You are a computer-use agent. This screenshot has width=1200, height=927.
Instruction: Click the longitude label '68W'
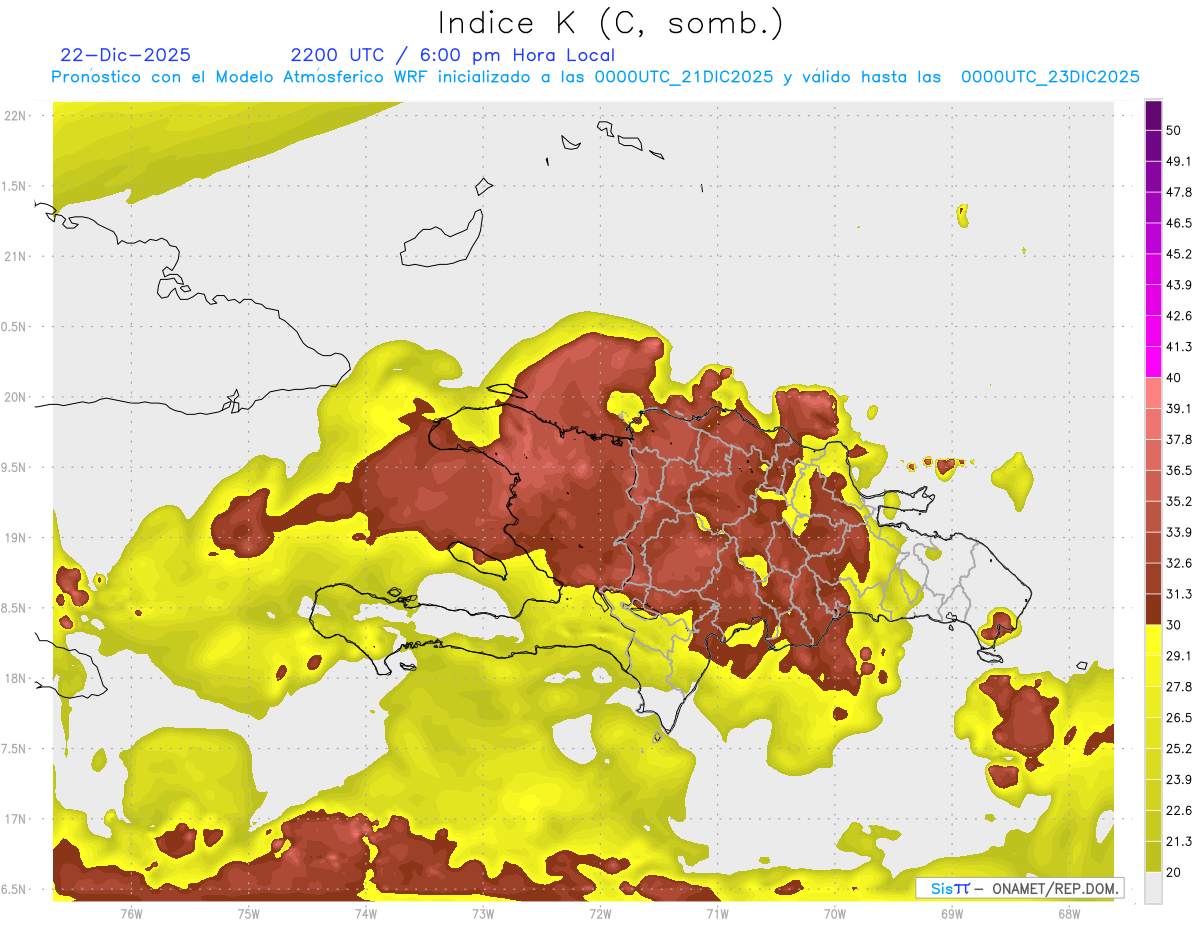tap(1069, 913)
